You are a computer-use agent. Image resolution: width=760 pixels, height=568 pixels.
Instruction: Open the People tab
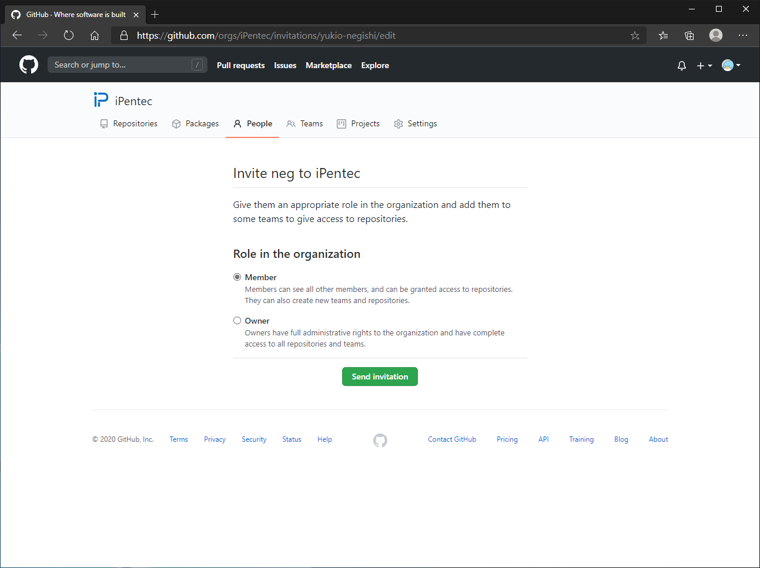(x=253, y=124)
